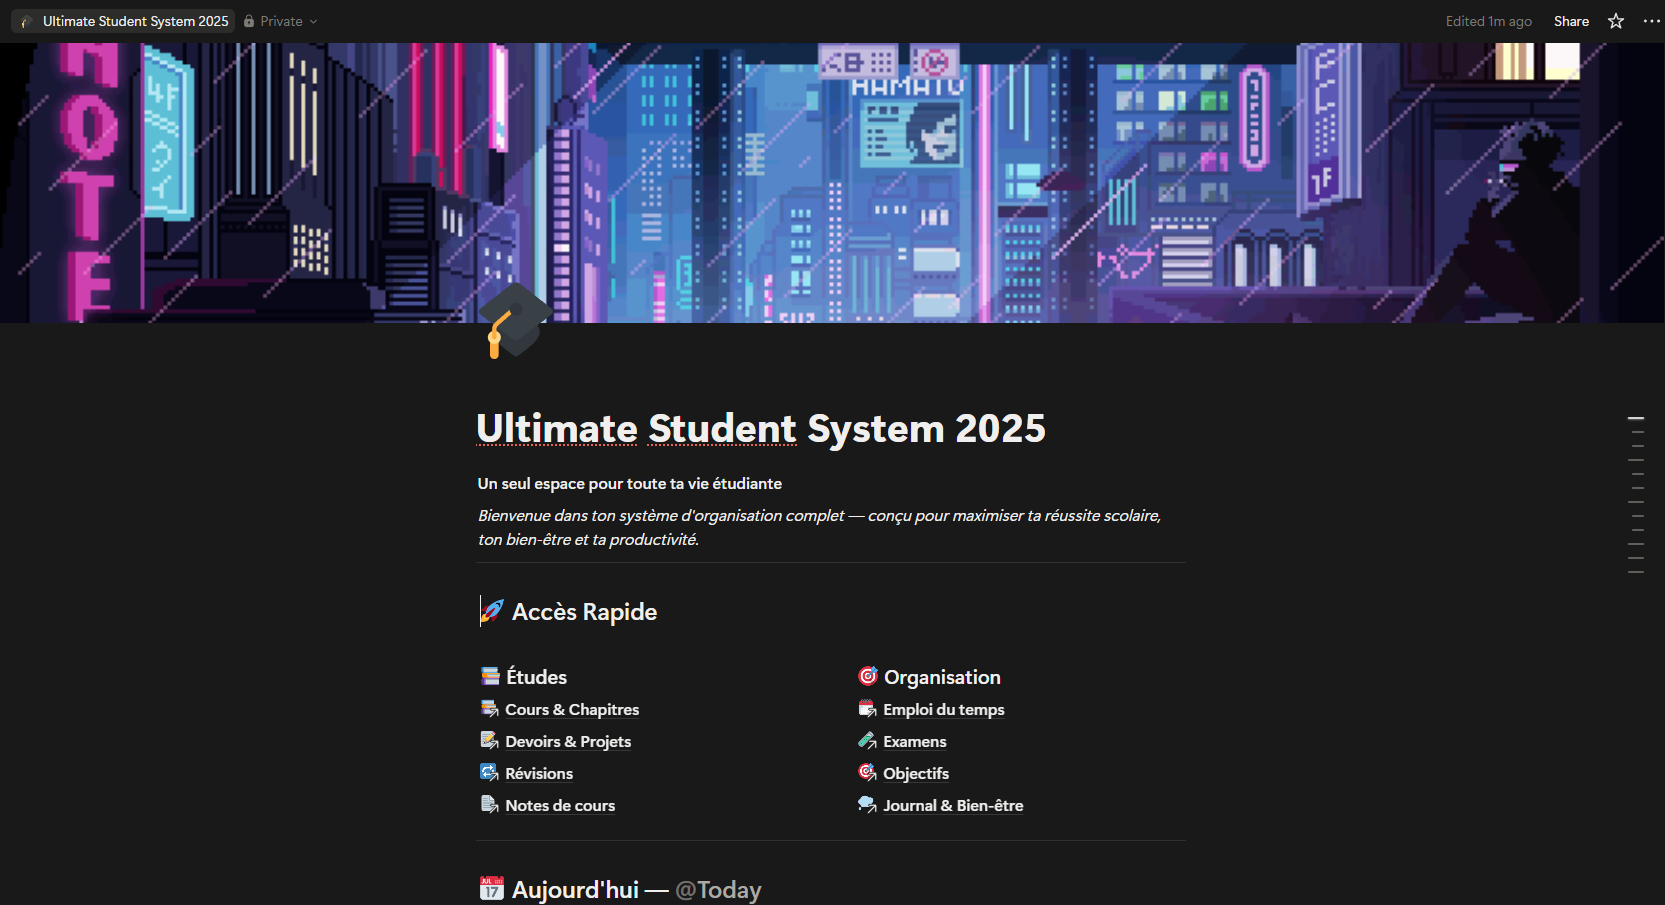
Task: Open Examens page link
Action: tap(915, 741)
